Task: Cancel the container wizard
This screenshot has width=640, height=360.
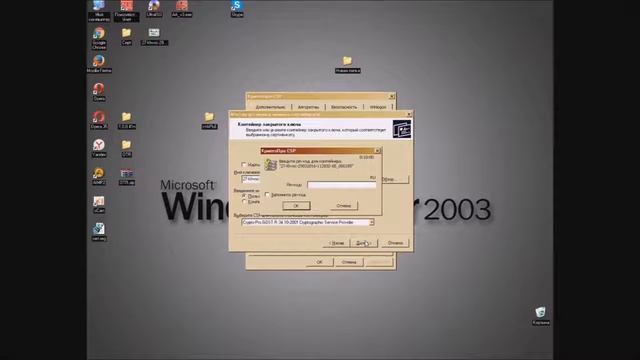Action: pos(395,243)
